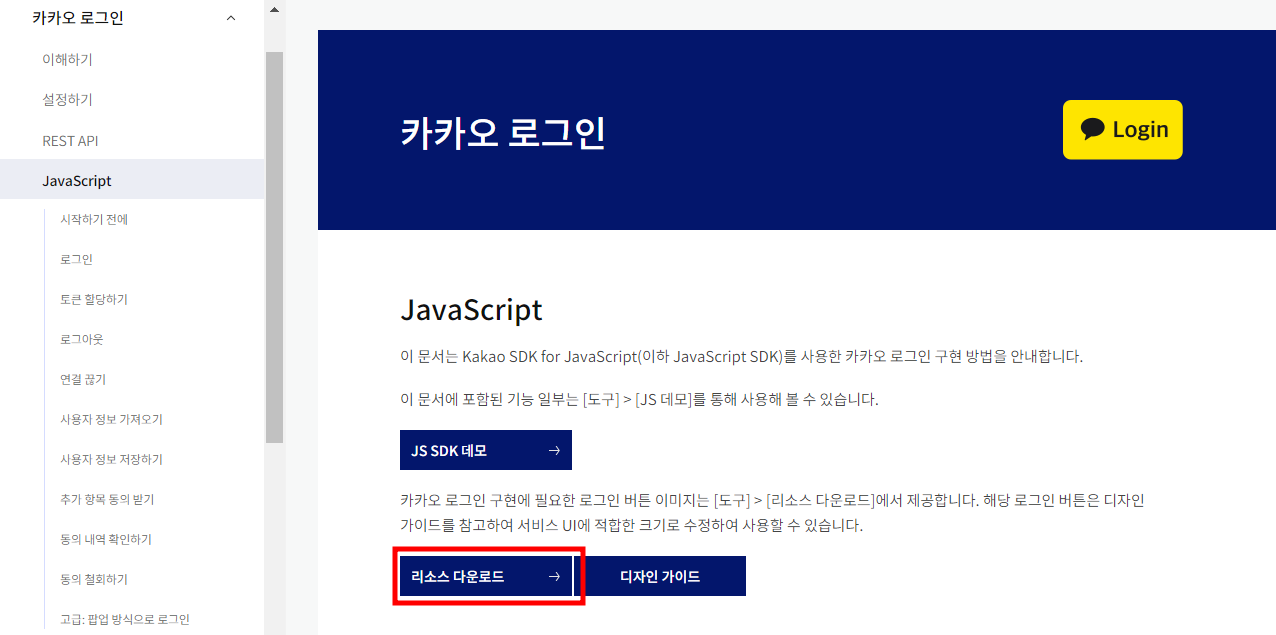Open the 설정하기 sidebar page
This screenshot has width=1276, height=635.
coord(67,100)
